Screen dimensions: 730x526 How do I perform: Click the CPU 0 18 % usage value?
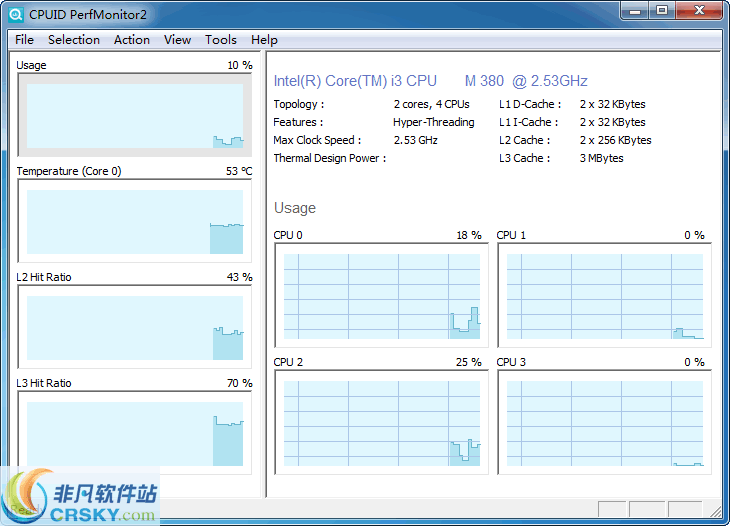469,235
